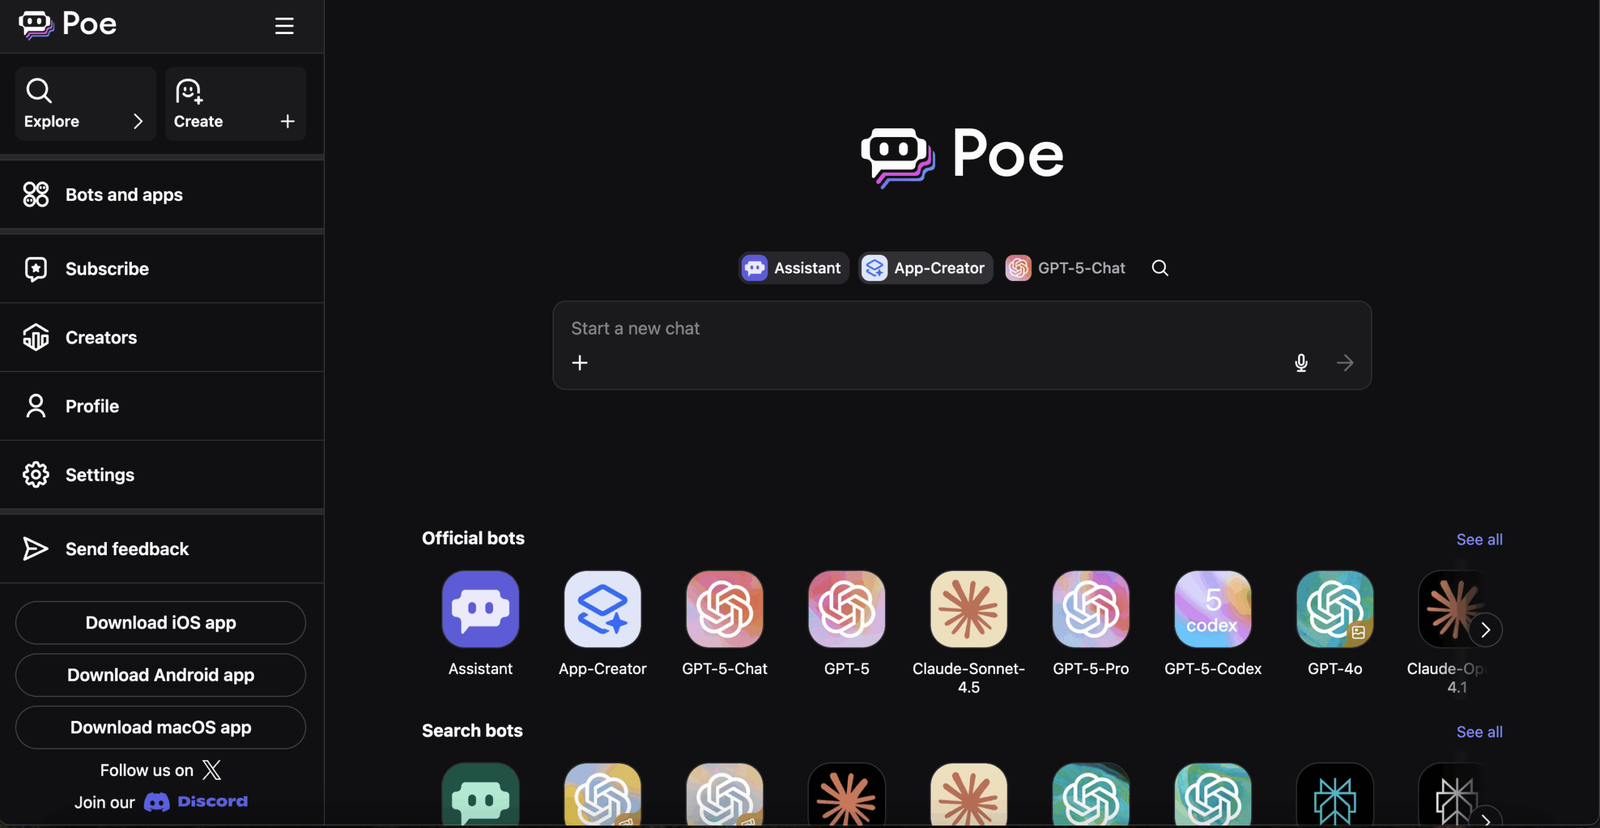Show more Official bots with the right arrow
The image size is (1600, 828).
1486,630
